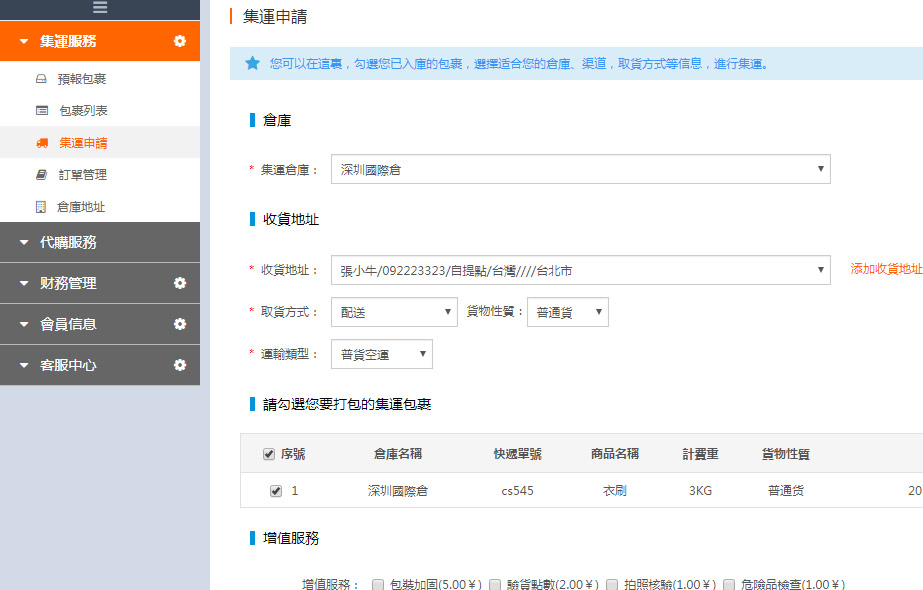Expand the 財務管理 section arrow

click(24, 283)
